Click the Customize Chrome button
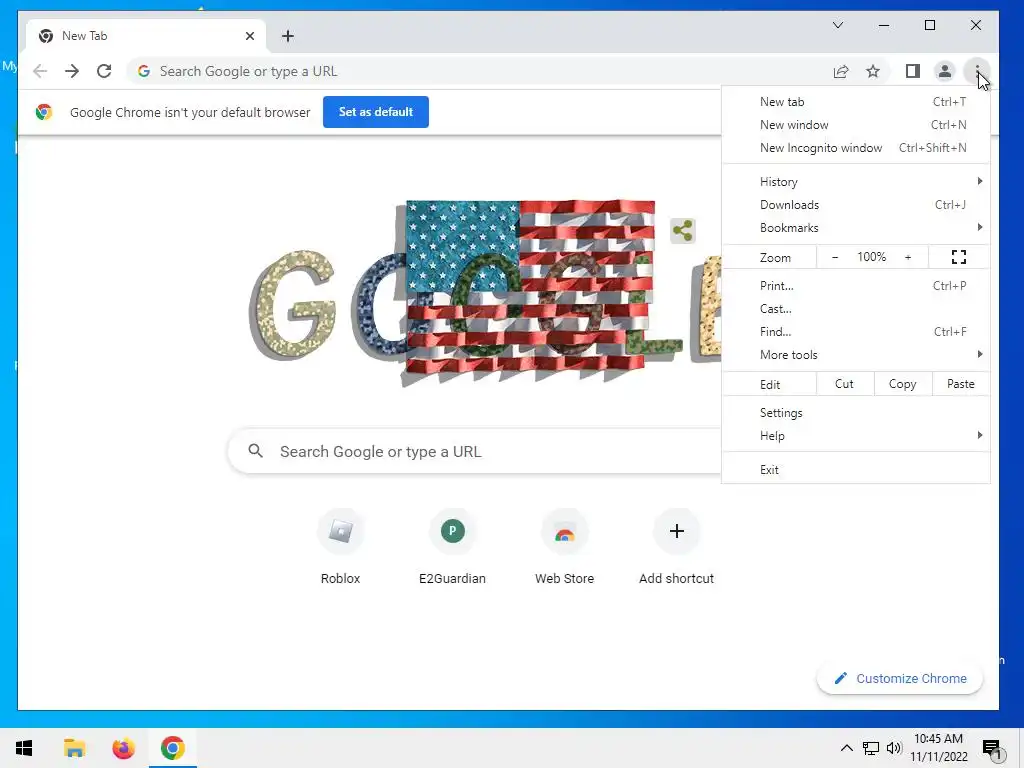 (x=900, y=679)
